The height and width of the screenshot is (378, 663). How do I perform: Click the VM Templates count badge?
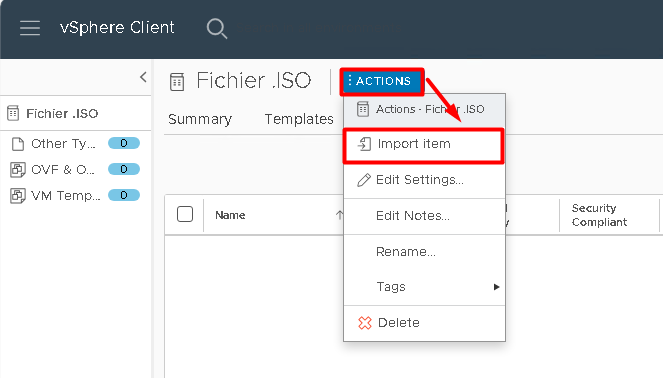coord(124,195)
